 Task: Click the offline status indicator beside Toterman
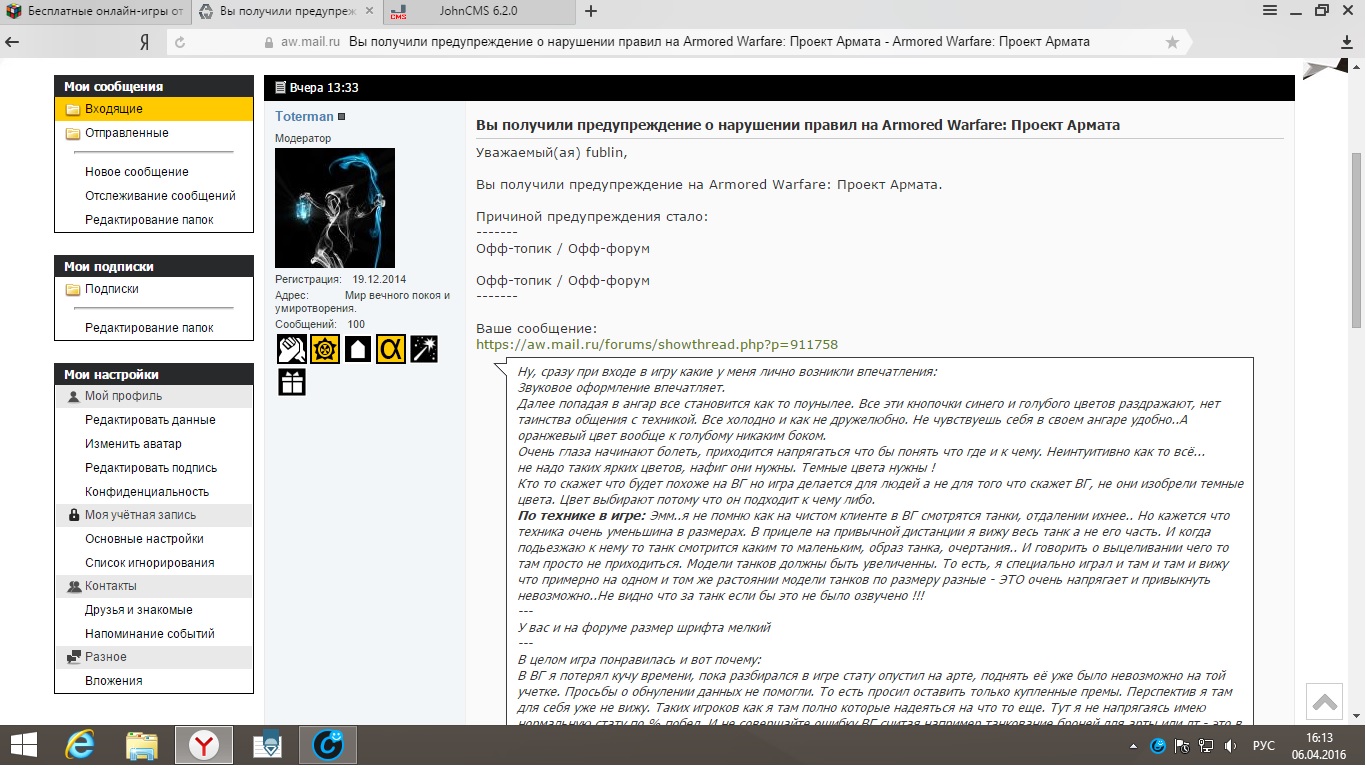pyautogui.click(x=342, y=117)
